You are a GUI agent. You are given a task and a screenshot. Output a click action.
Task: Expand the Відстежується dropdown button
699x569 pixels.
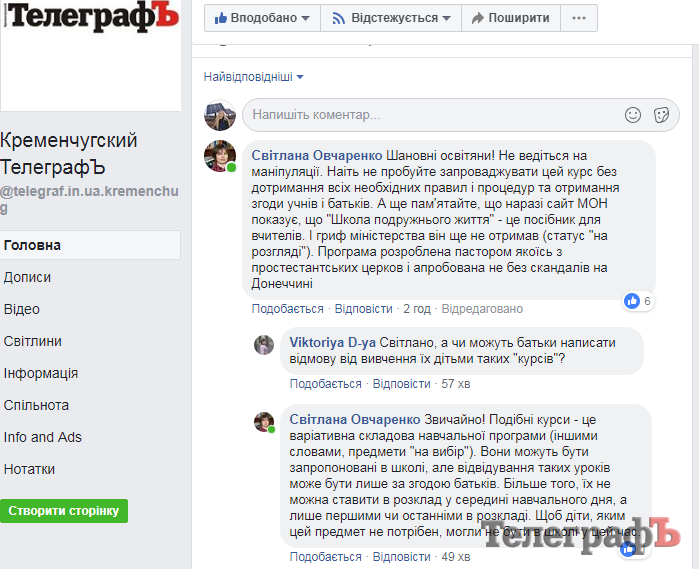click(x=391, y=18)
